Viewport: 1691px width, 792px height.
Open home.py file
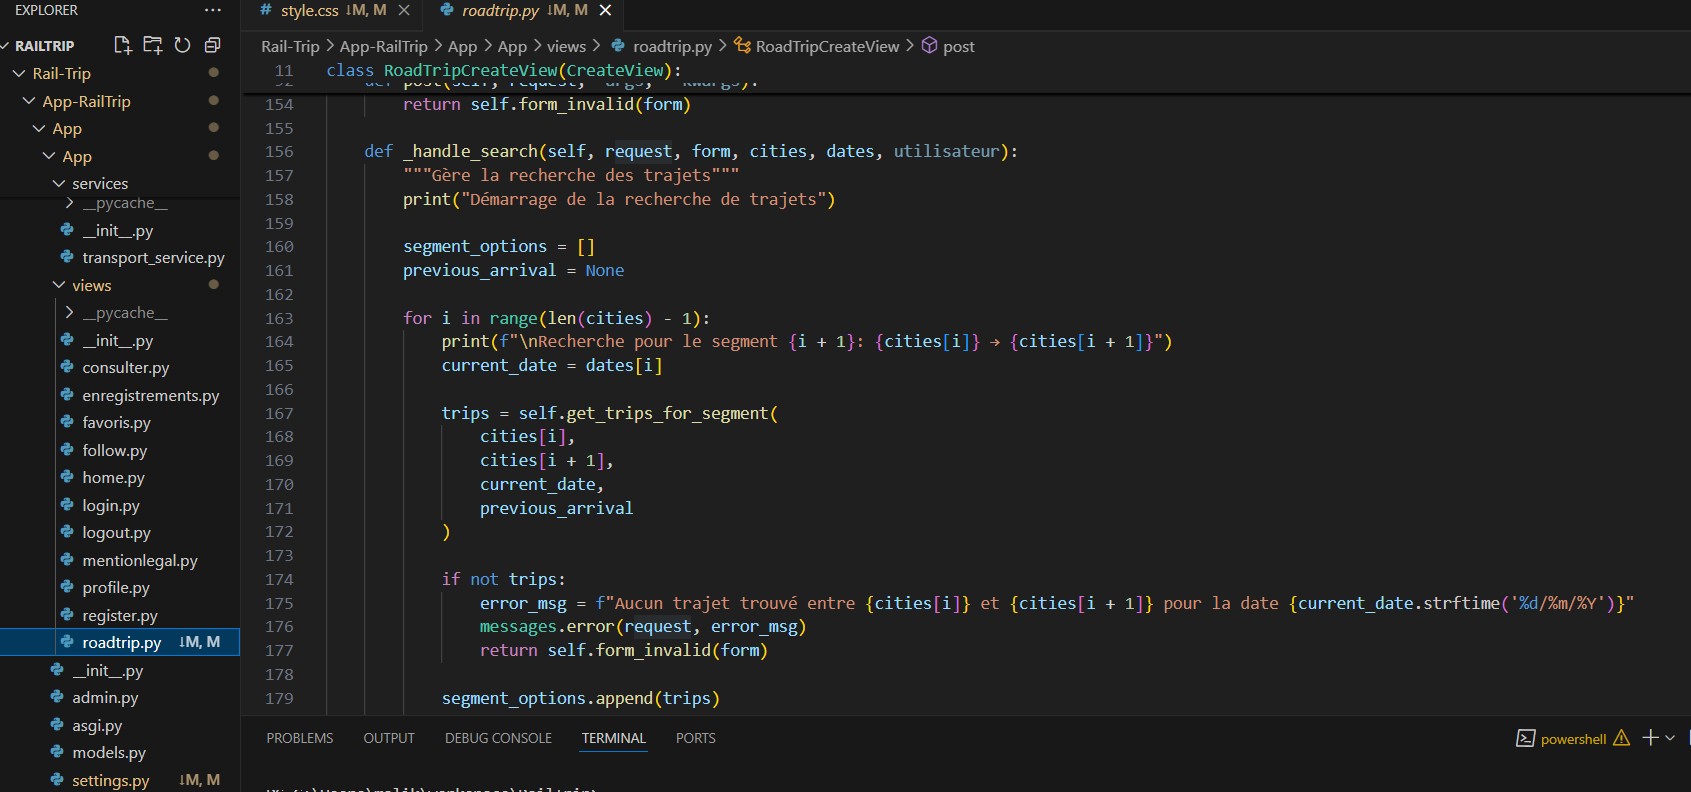[113, 478]
